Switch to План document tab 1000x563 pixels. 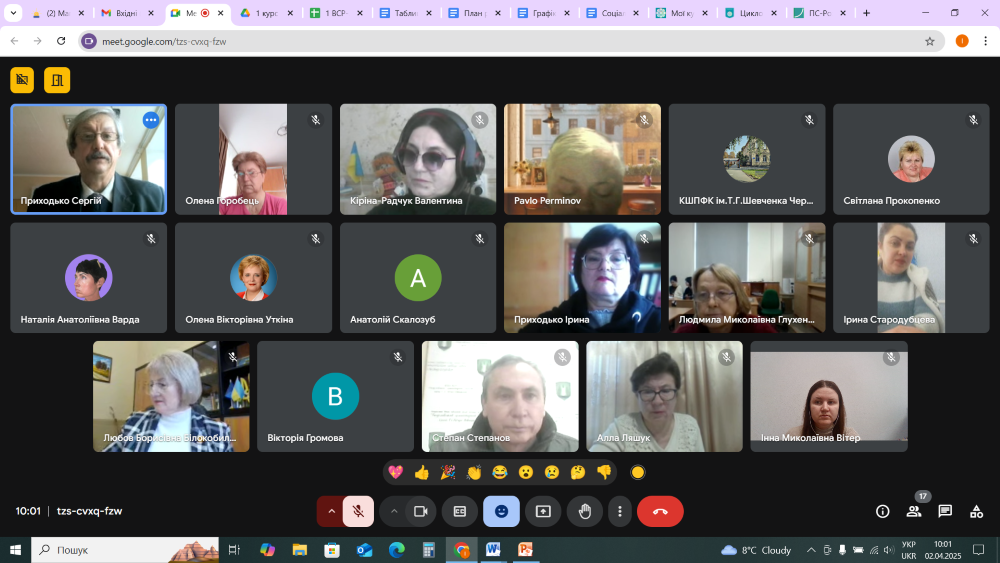pyautogui.click(x=473, y=13)
